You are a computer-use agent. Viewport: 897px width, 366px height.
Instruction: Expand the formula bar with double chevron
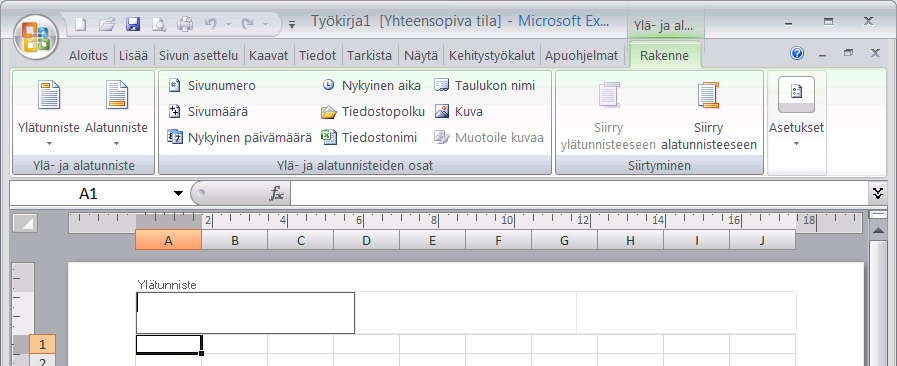(878, 193)
